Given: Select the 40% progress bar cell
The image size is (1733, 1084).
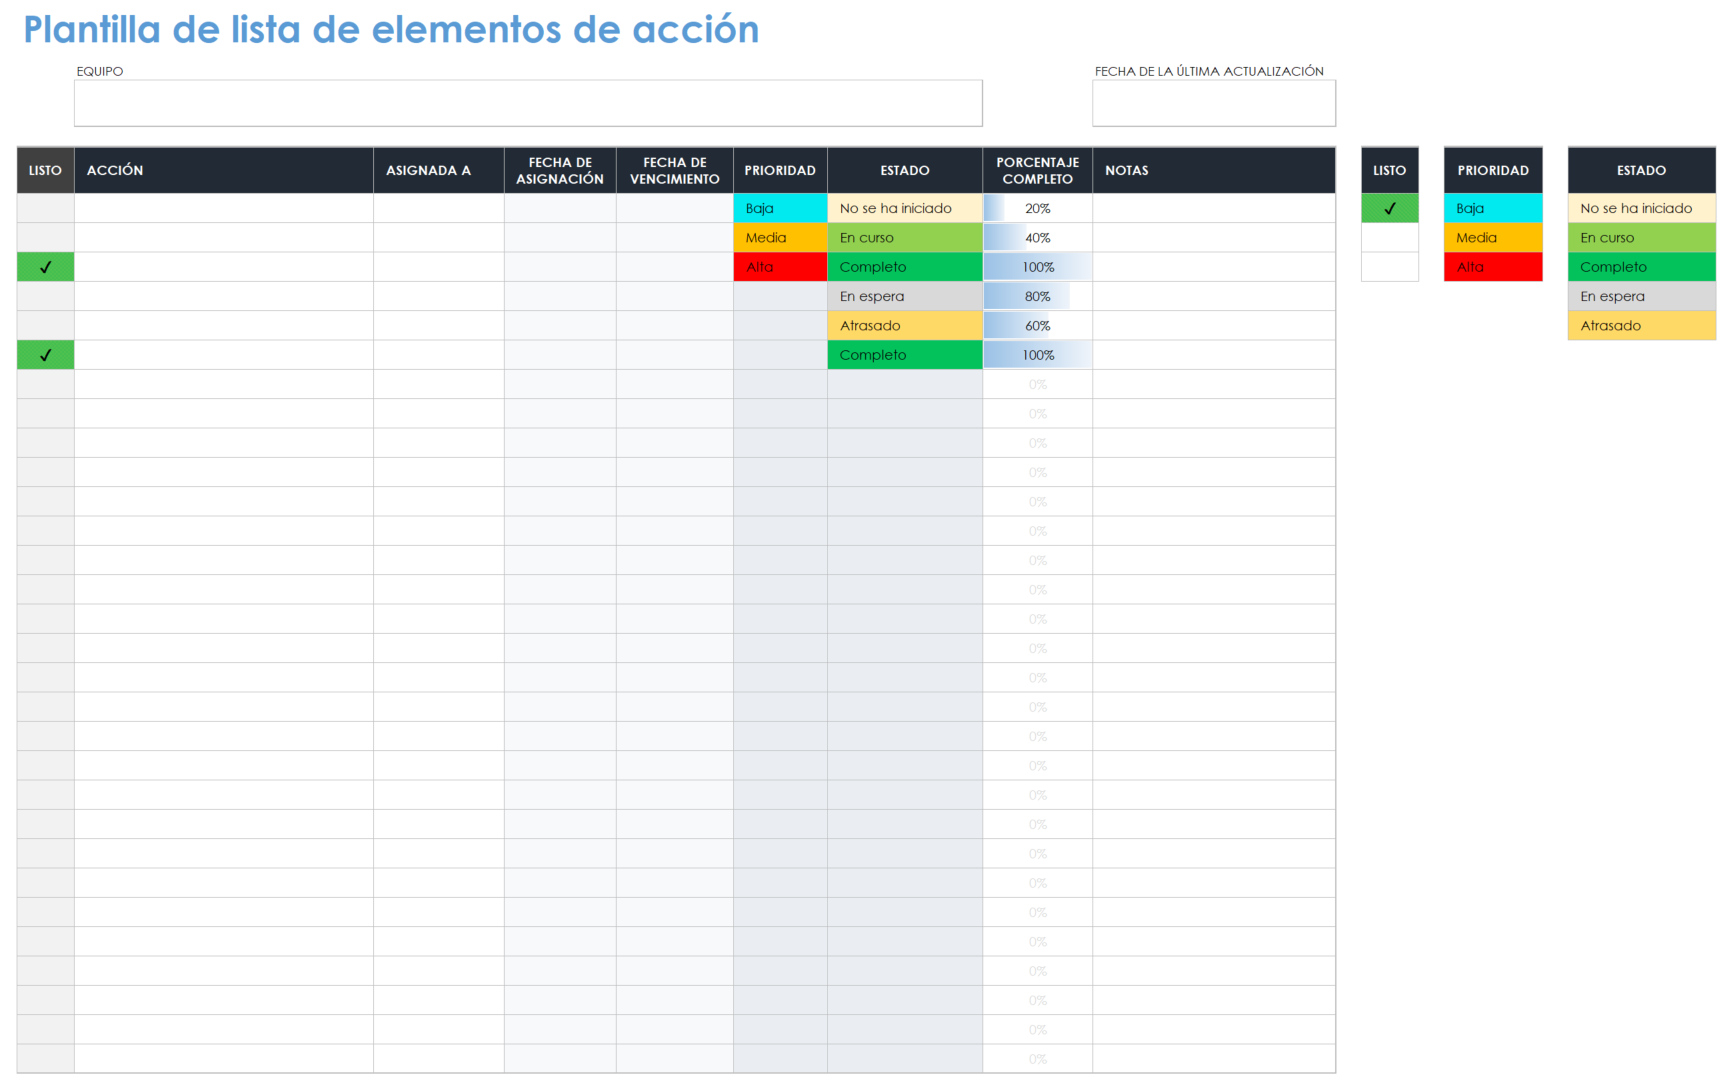Looking at the screenshot, I should (x=1038, y=237).
